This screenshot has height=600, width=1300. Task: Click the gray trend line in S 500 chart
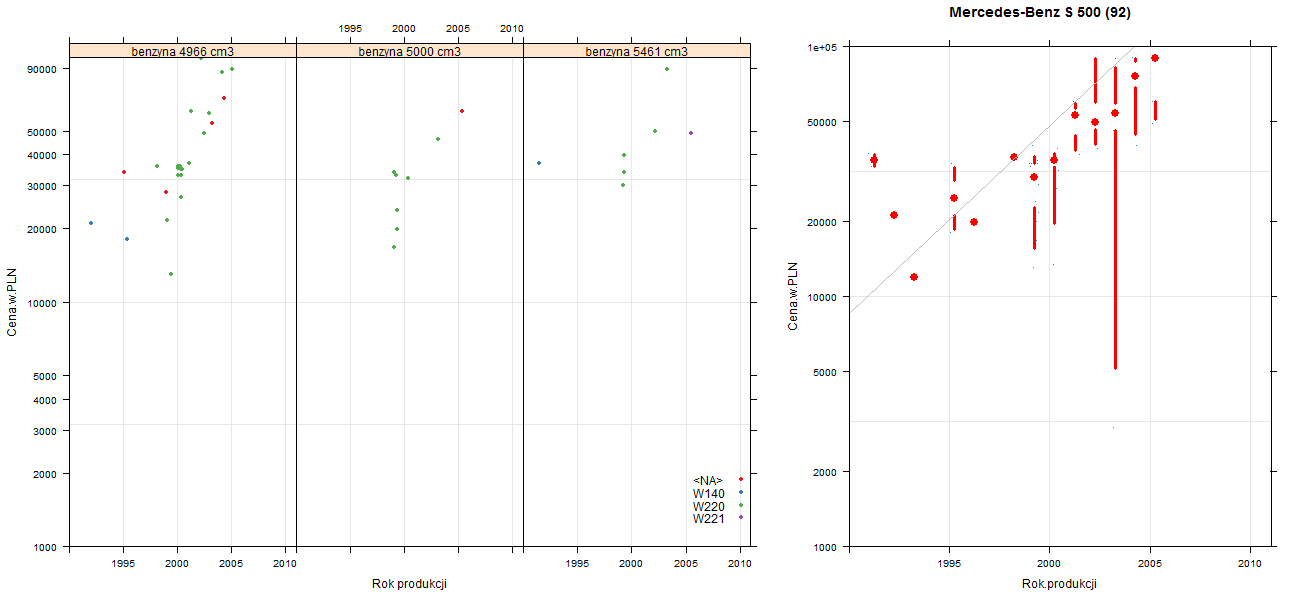992,180
